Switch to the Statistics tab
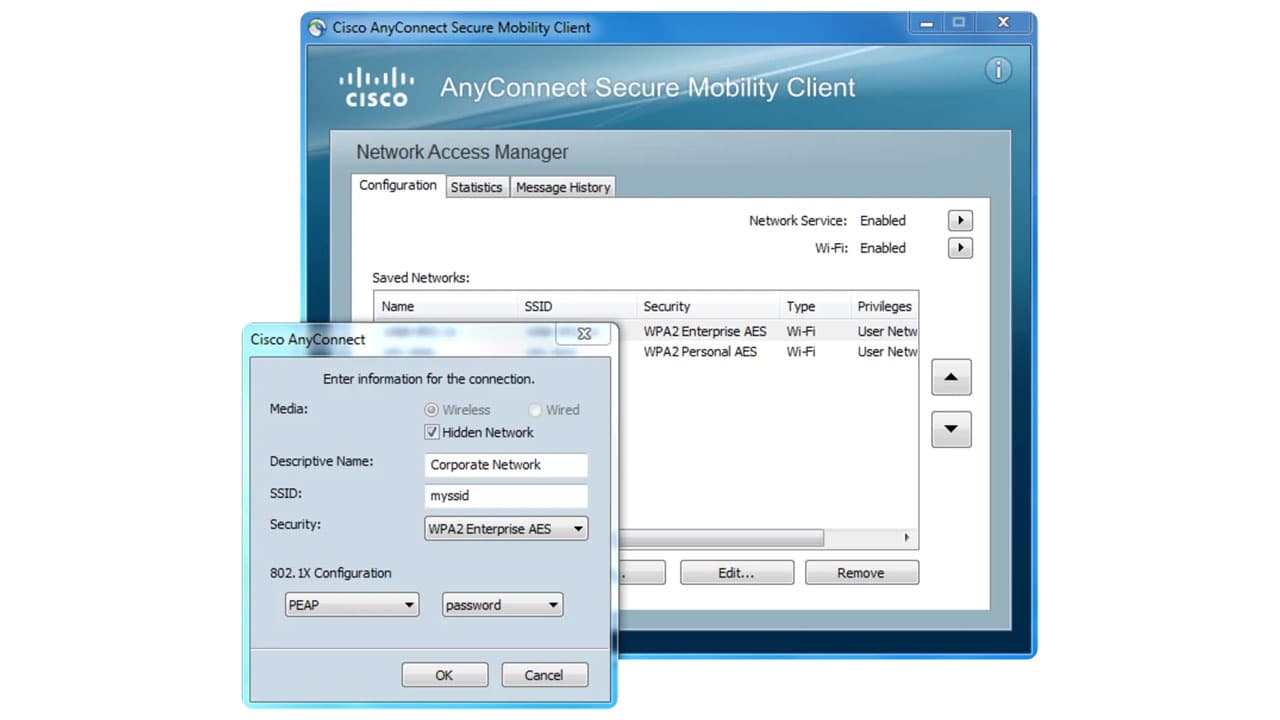The height and width of the screenshot is (720, 1280). coord(477,187)
